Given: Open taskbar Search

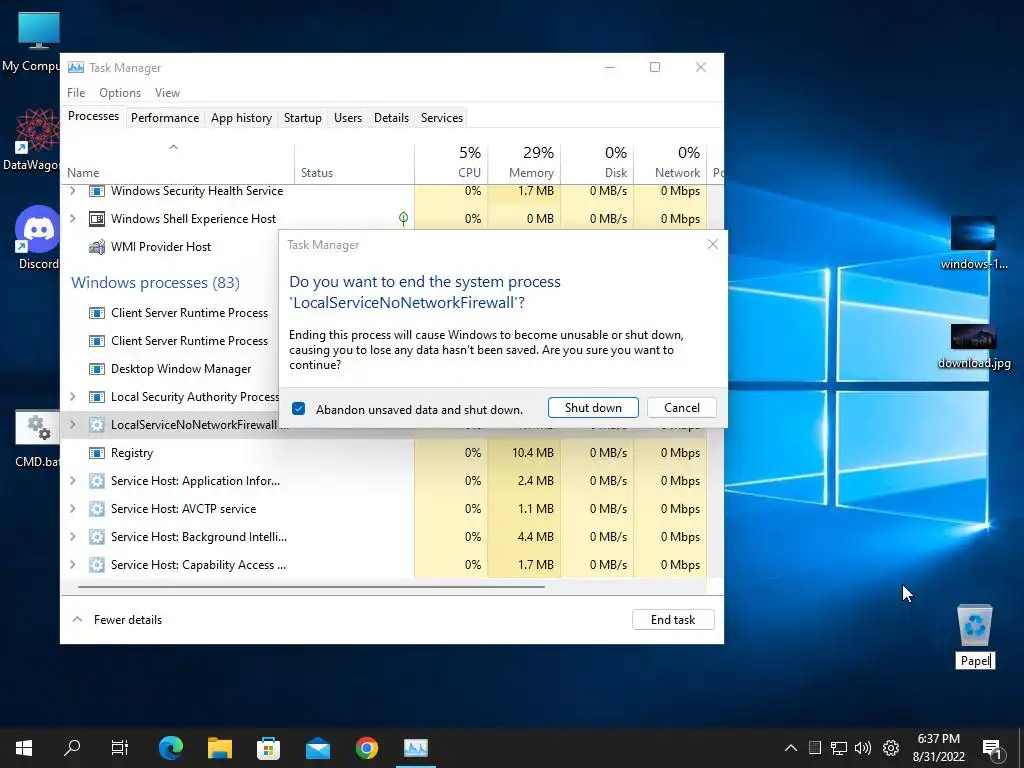Looking at the screenshot, I should click(72, 748).
